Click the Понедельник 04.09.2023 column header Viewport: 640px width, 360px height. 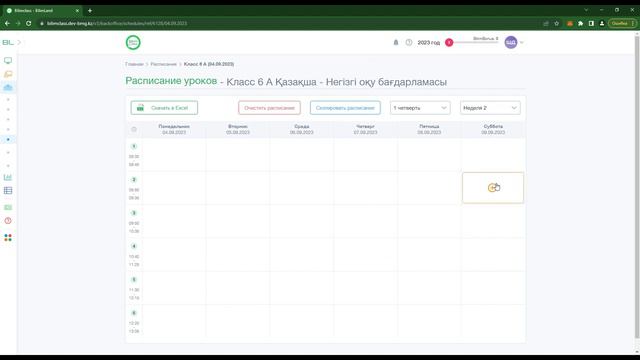174,129
